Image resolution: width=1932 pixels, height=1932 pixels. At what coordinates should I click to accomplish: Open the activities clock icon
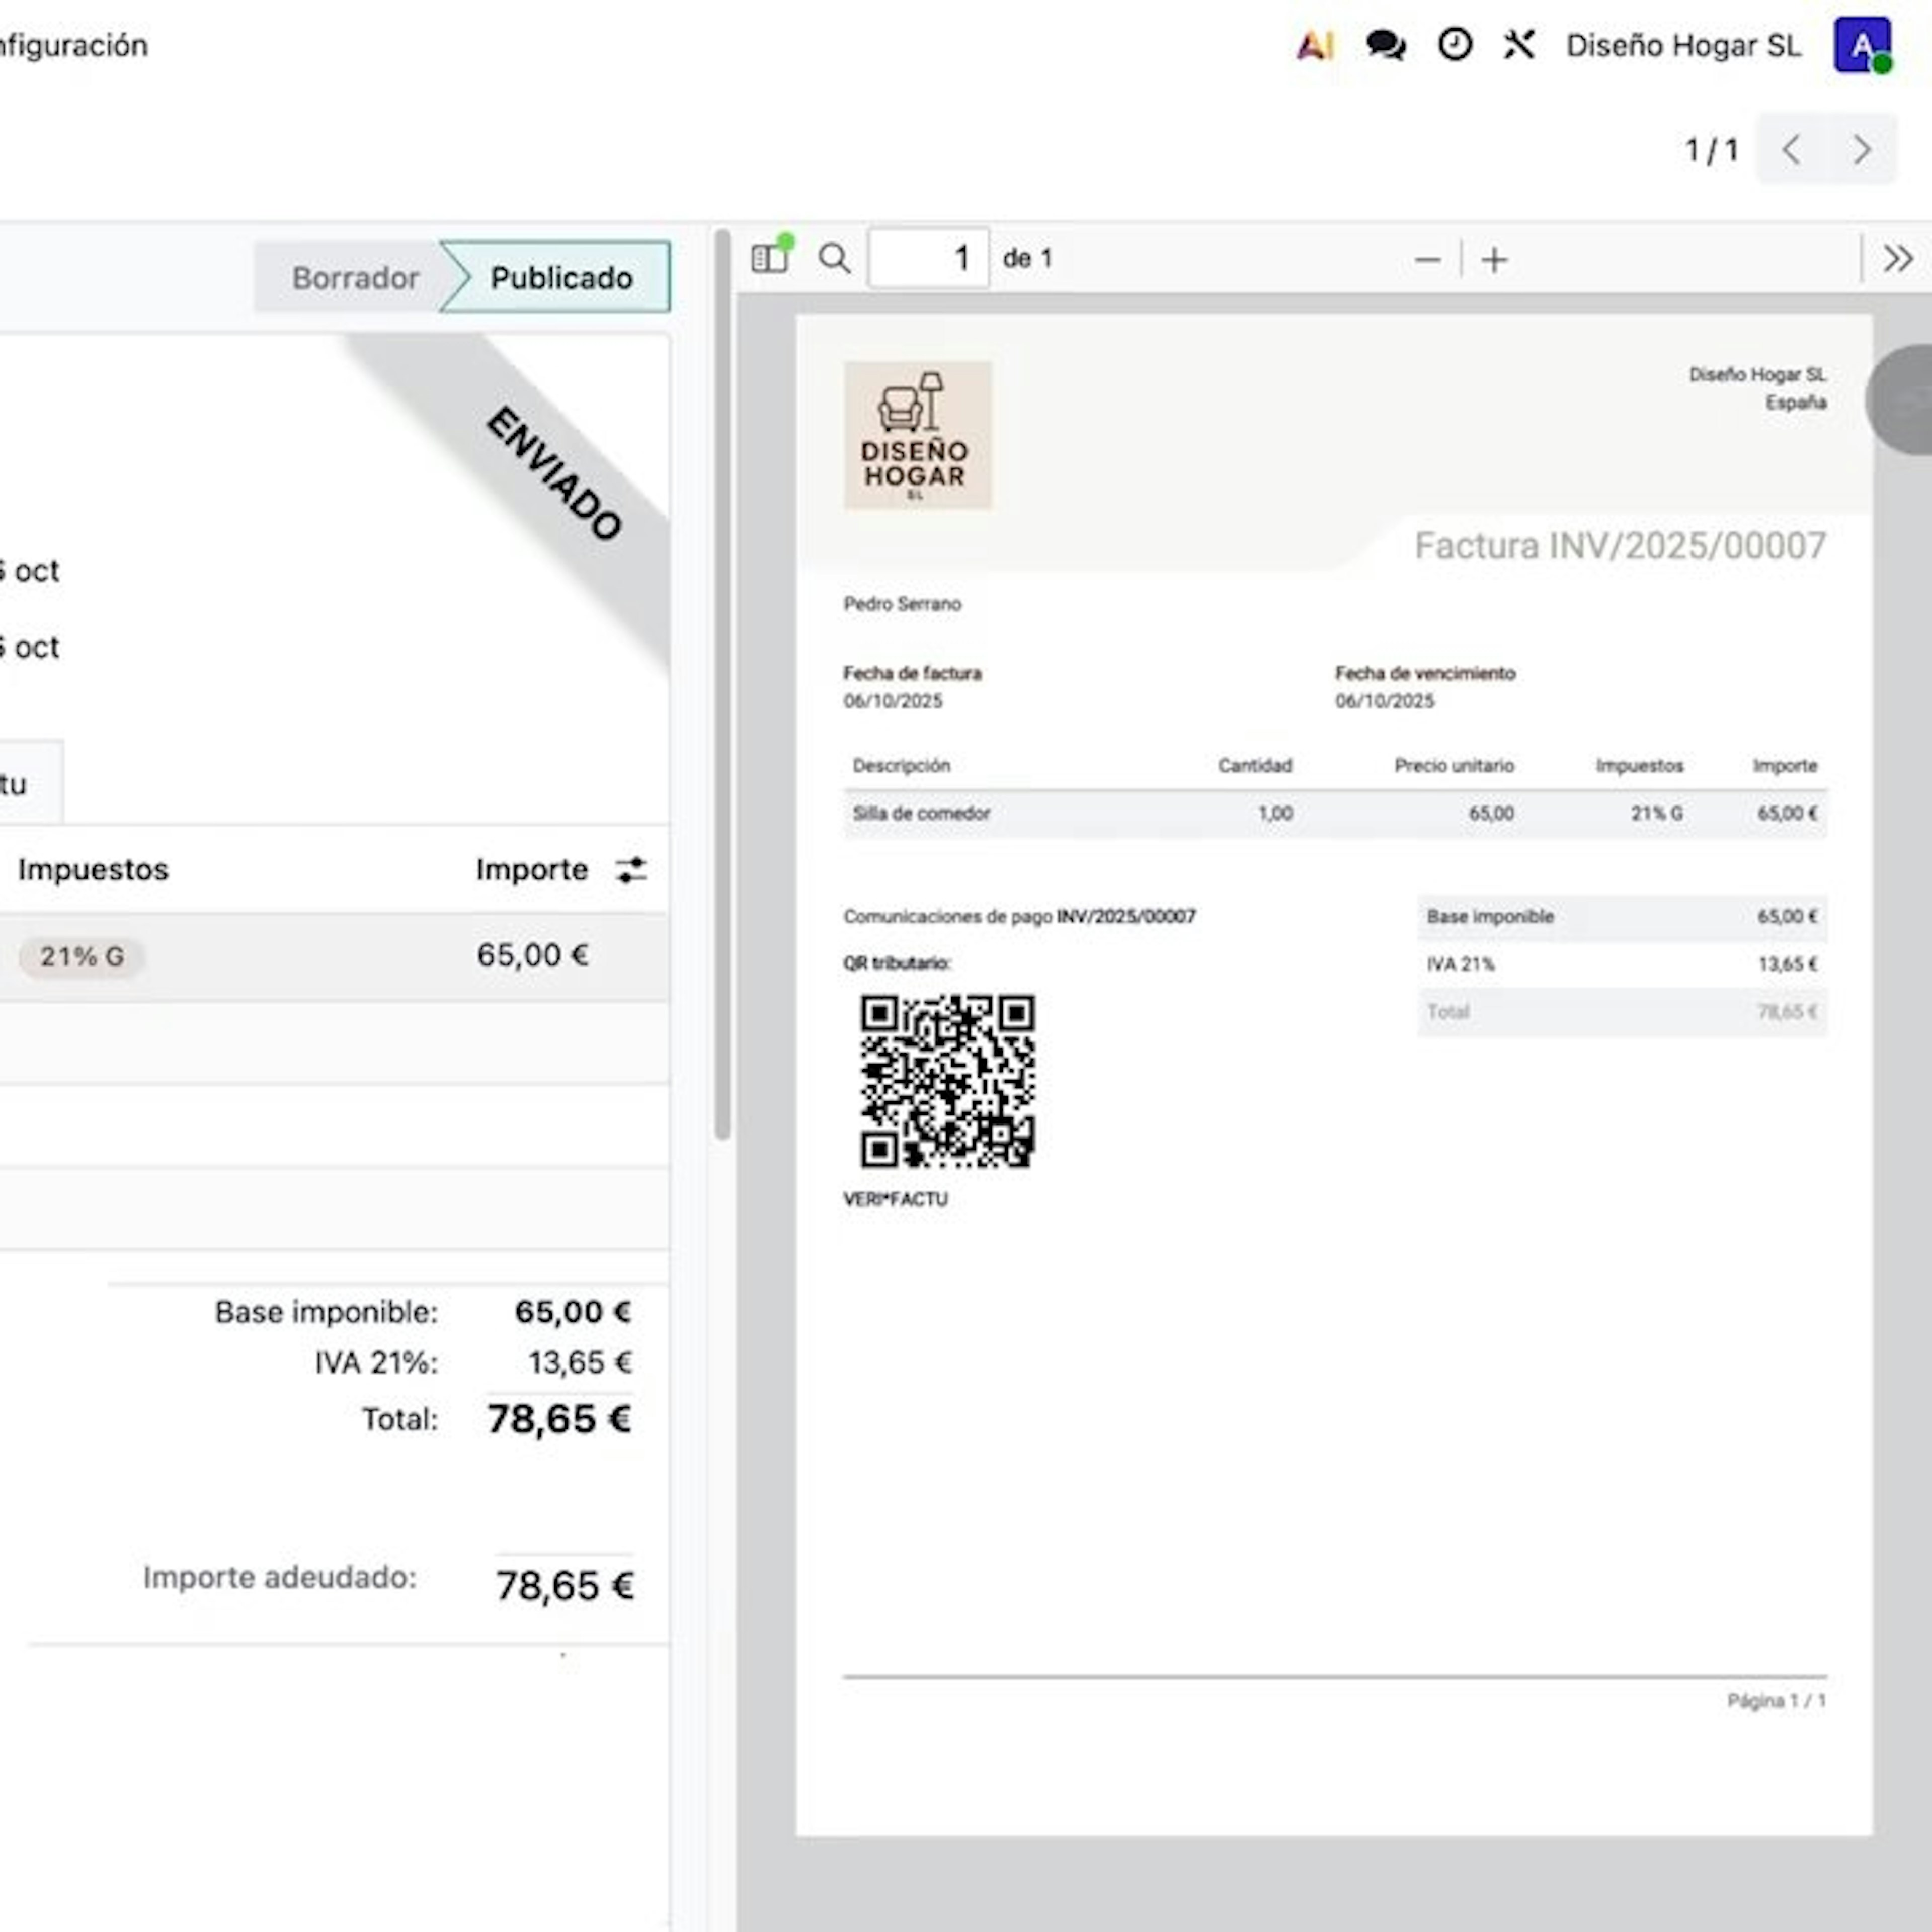[1454, 45]
